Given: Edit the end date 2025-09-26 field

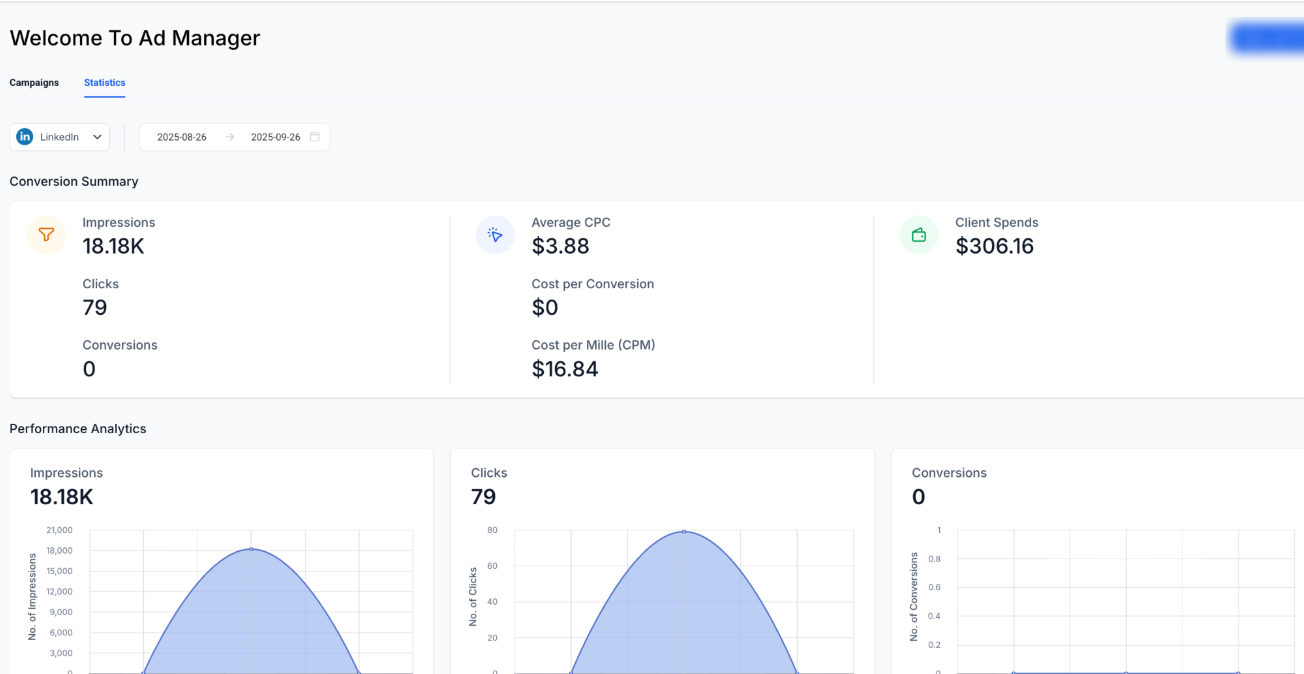Looking at the screenshot, I should 275,137.
